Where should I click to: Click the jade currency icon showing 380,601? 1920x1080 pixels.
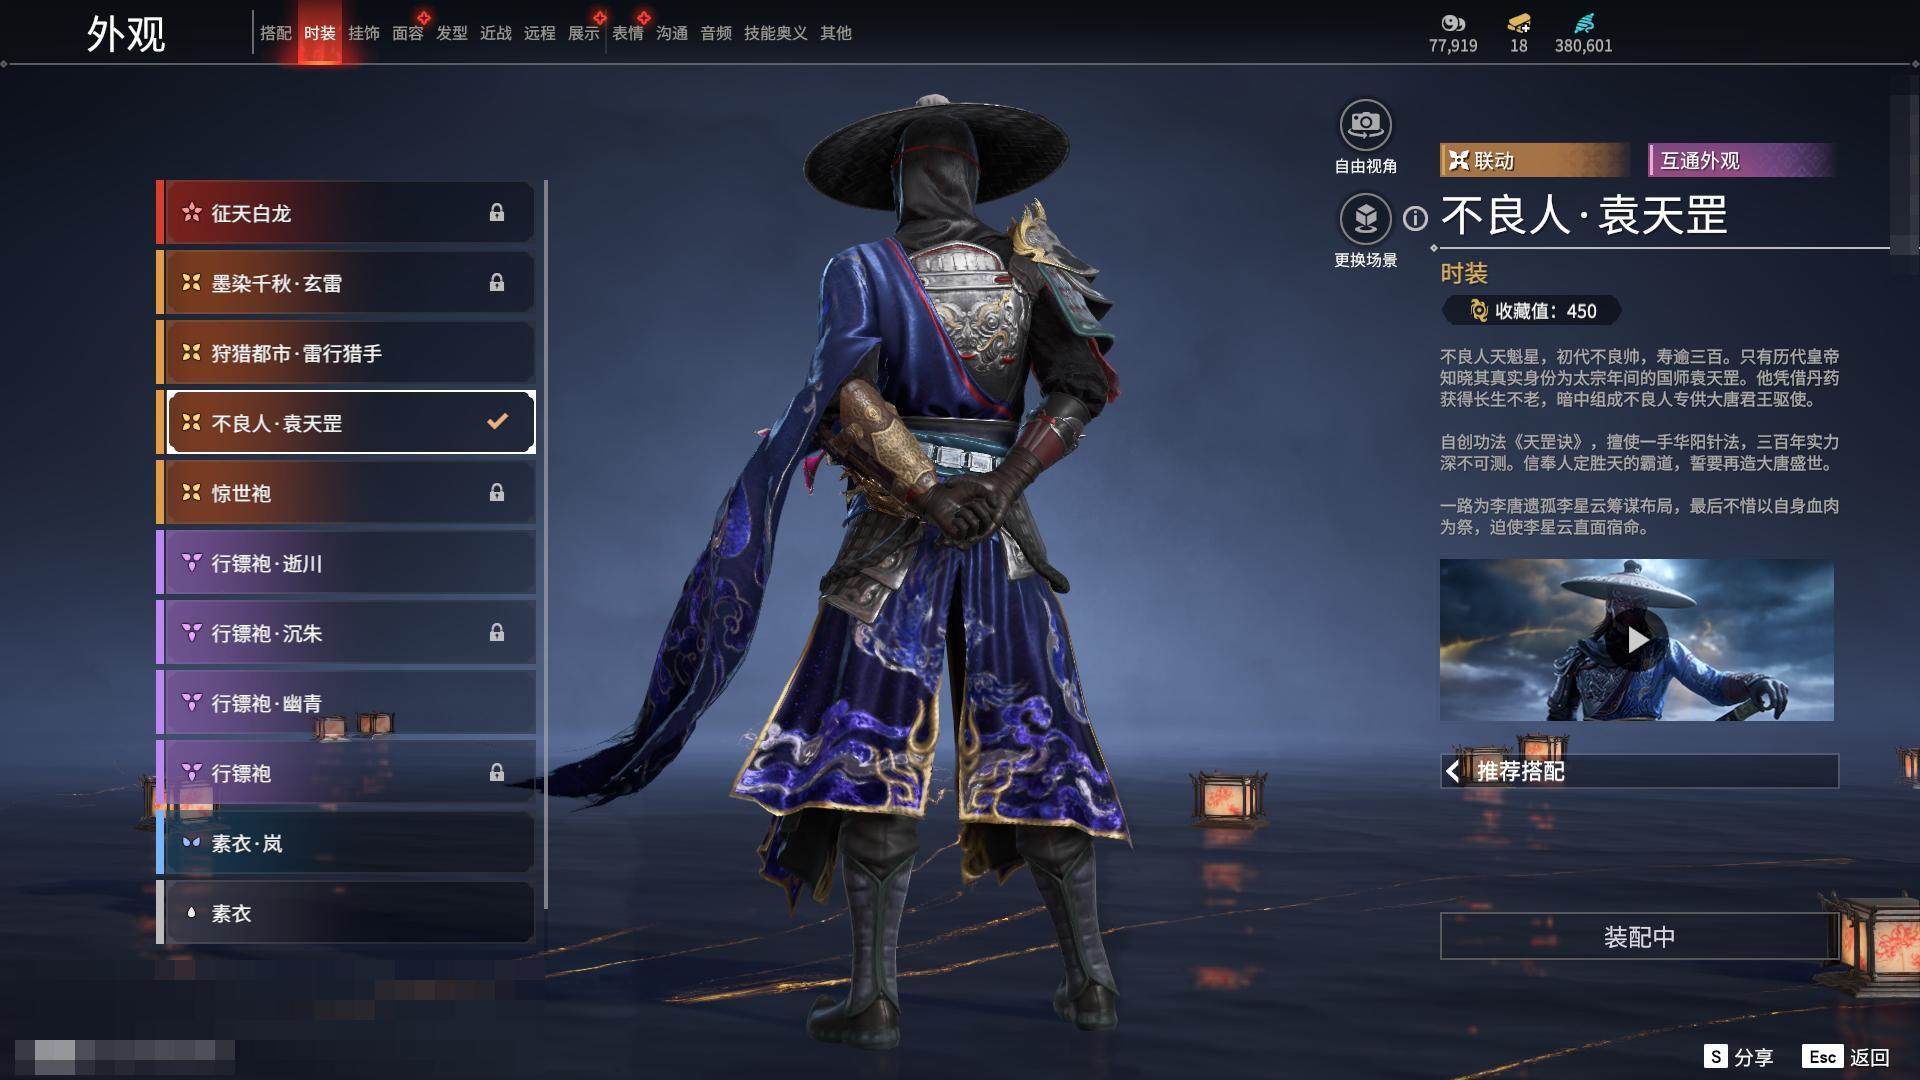click(x=1583, y=23)
